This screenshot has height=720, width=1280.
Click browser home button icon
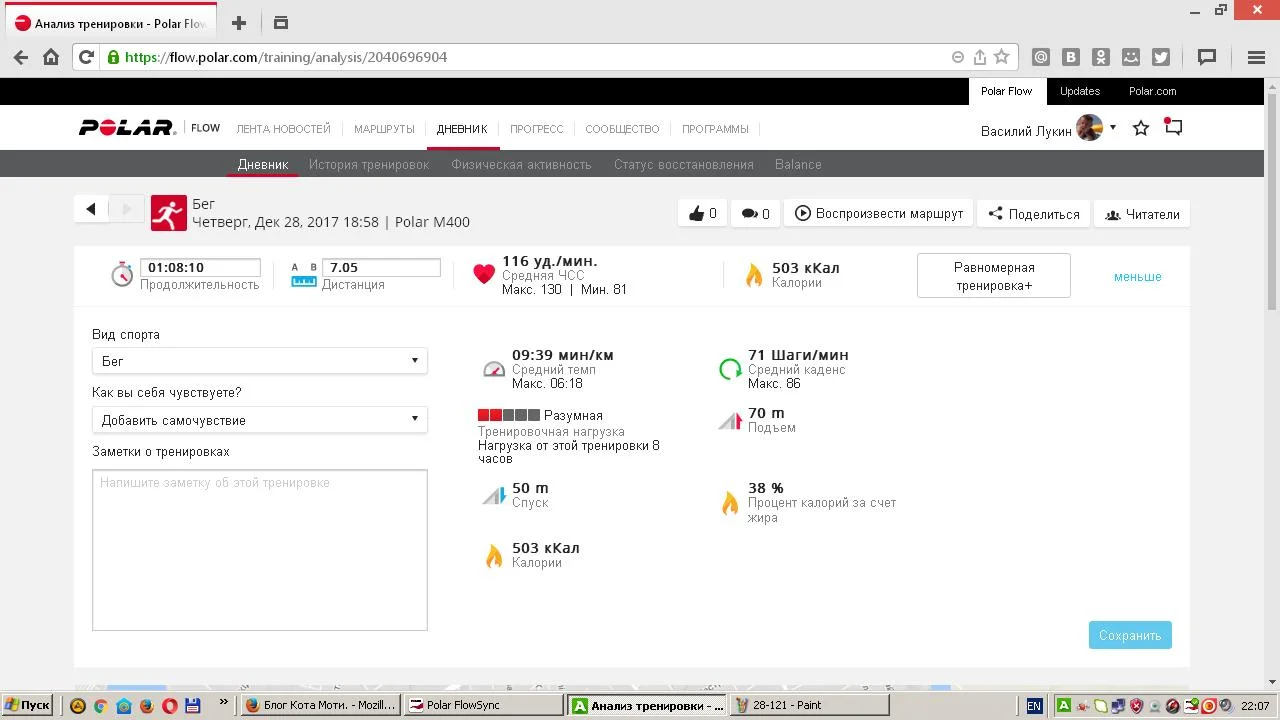pos(51,57)
